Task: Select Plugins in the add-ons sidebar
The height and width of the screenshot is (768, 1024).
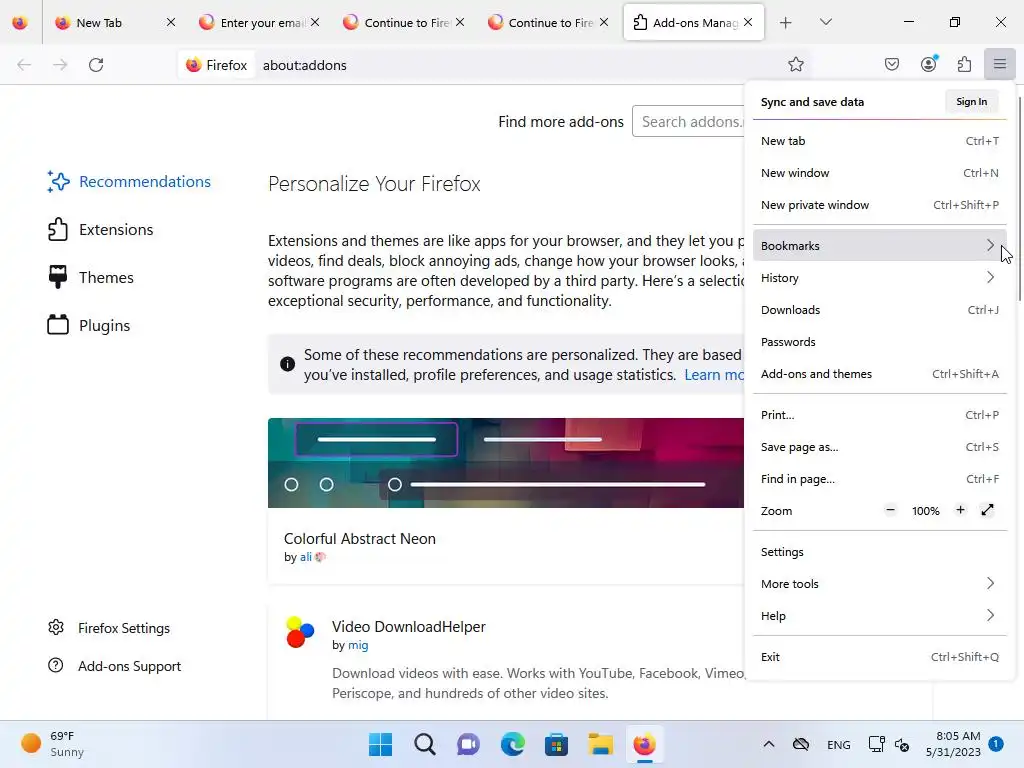Action: pyautogui.click(x=88, y=325)
